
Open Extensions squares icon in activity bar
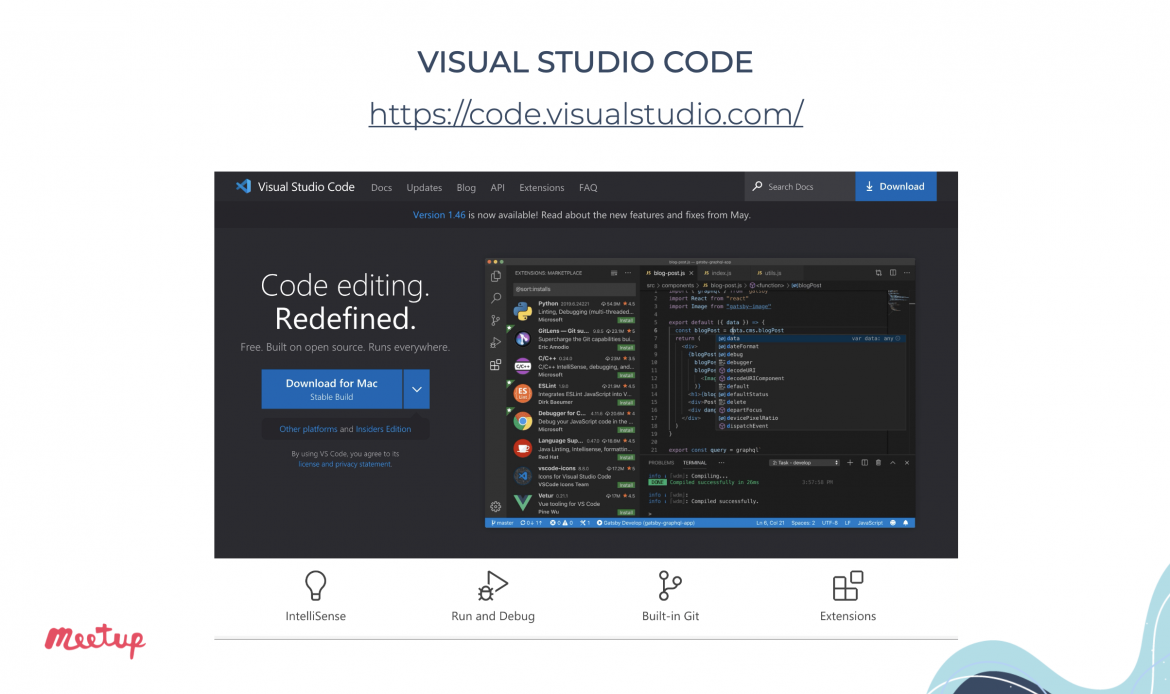(x=495, y=365)
